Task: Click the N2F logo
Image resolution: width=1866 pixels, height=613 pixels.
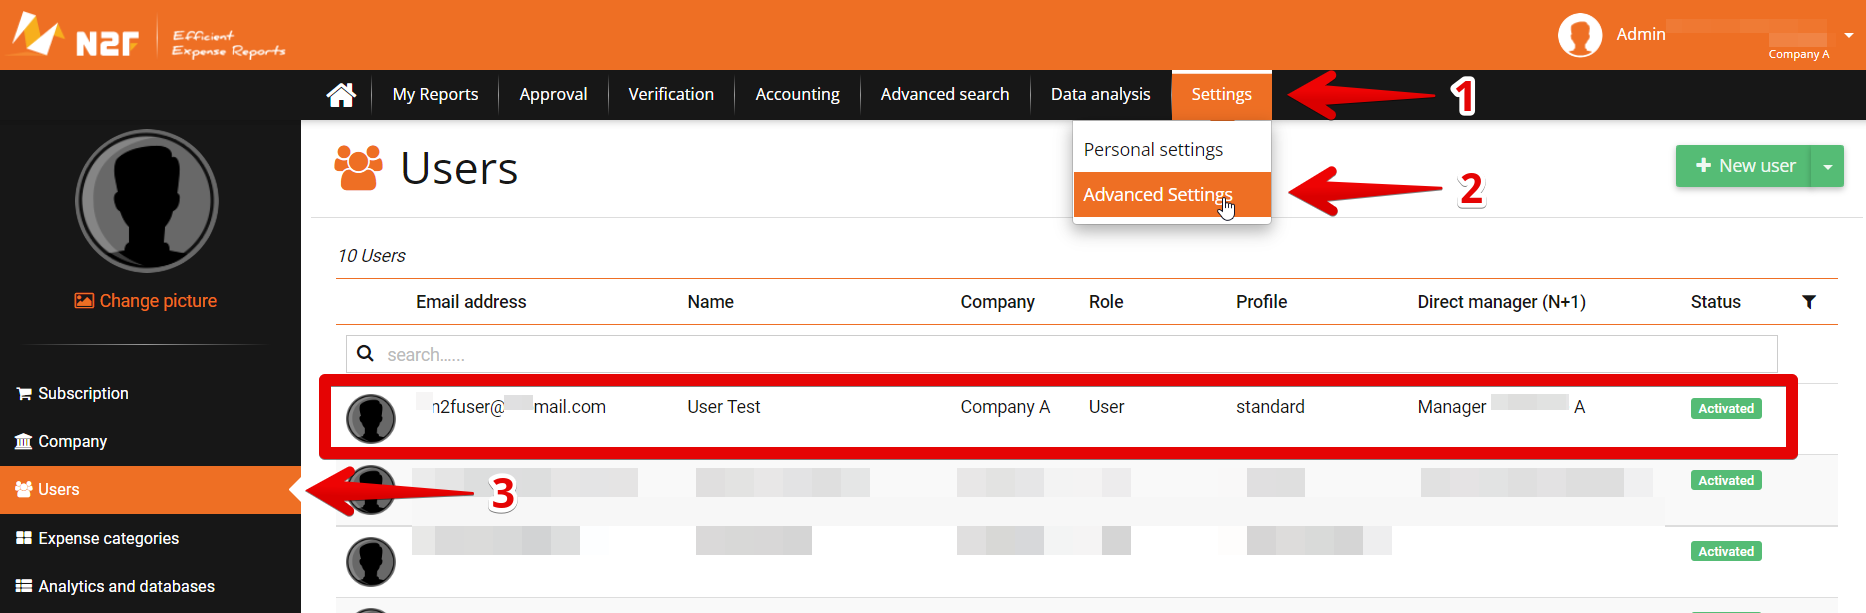Action: 76,35
